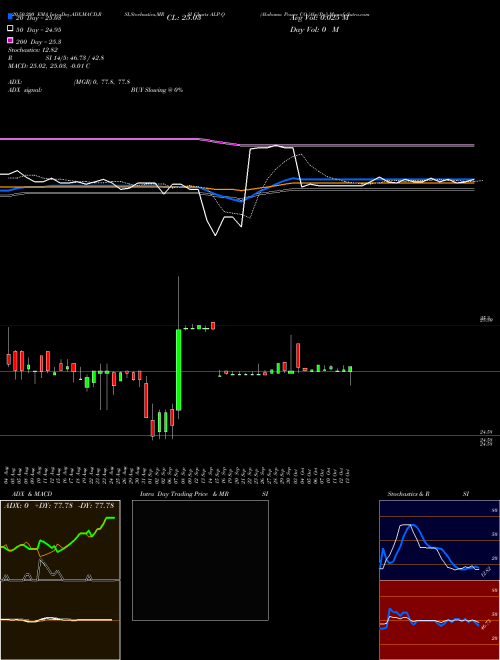Click the 'MACD: 25.02, 25.03, -0.01 C' readout
Image resolution: width=500 pixels, height=660 pixels.
[49, 66]
